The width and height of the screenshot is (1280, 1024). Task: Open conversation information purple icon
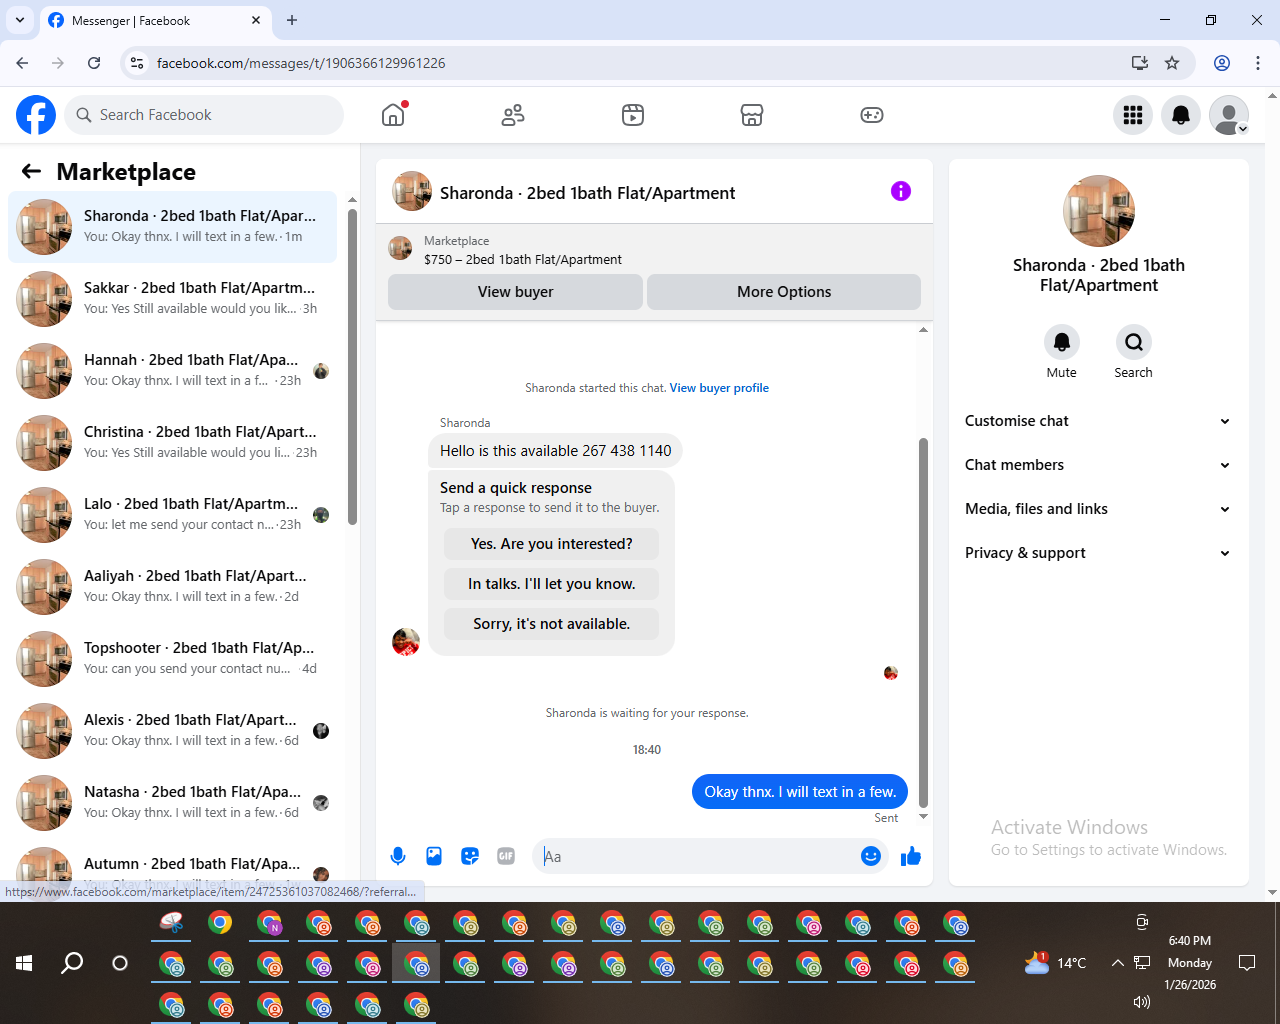pyautogui.click(x=901, y=191)
